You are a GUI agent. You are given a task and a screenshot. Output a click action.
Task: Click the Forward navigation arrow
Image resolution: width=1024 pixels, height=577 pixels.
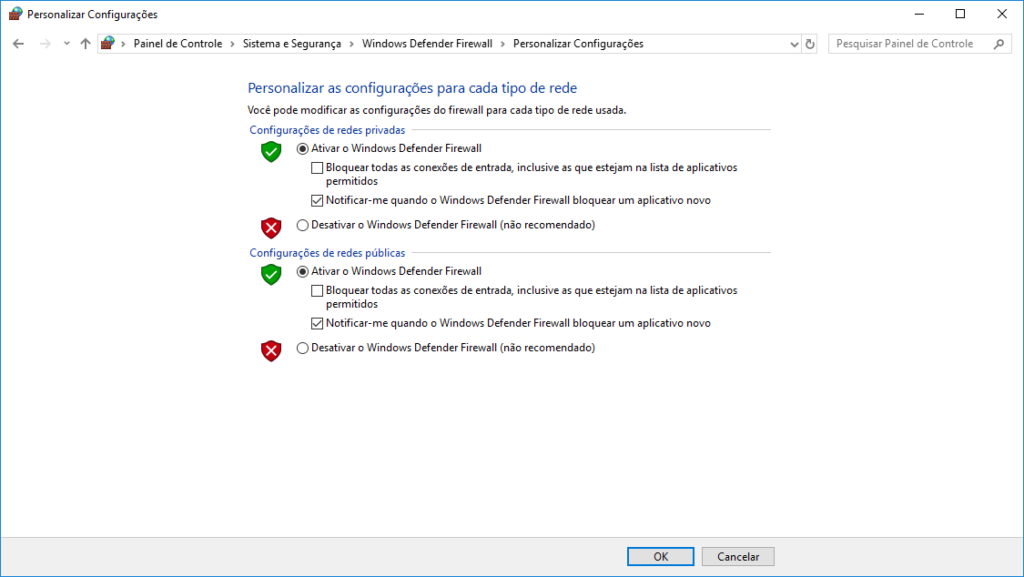44,44
